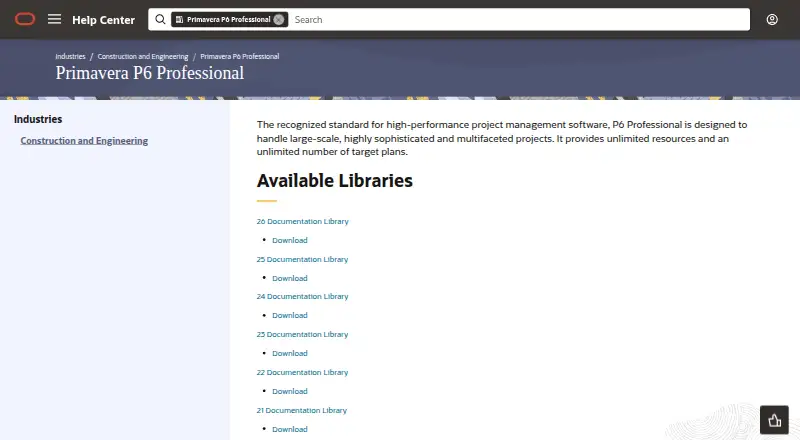Download the 25 Documentation Library
800x440 pixels.
click(x=290, y=278)
